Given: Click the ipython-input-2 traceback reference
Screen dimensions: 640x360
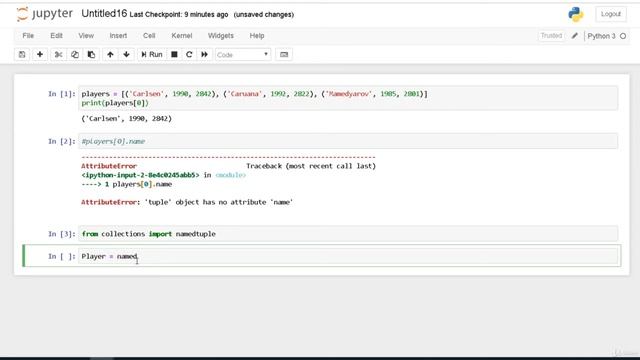Looking at the screenshot, I should click(140, 175).
